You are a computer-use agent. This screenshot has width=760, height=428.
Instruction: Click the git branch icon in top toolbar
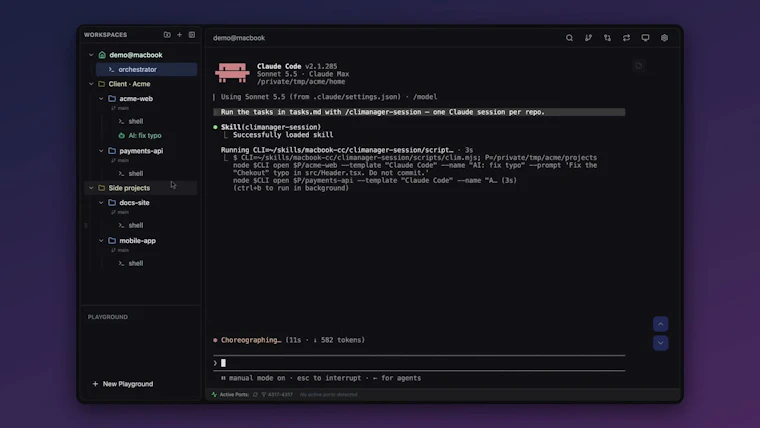588,38
